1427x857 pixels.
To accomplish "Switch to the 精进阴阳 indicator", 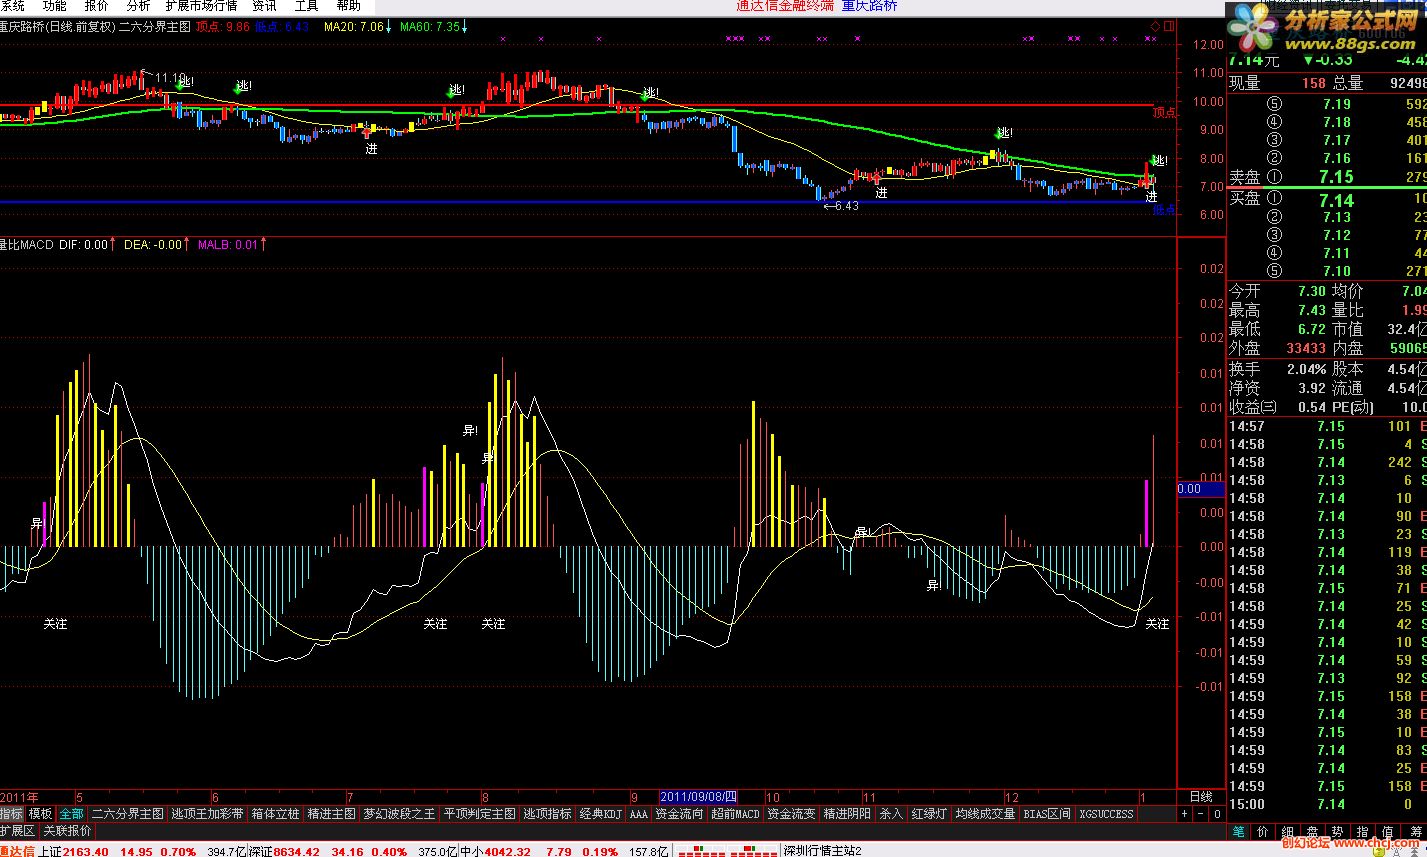I will (848, 814).
